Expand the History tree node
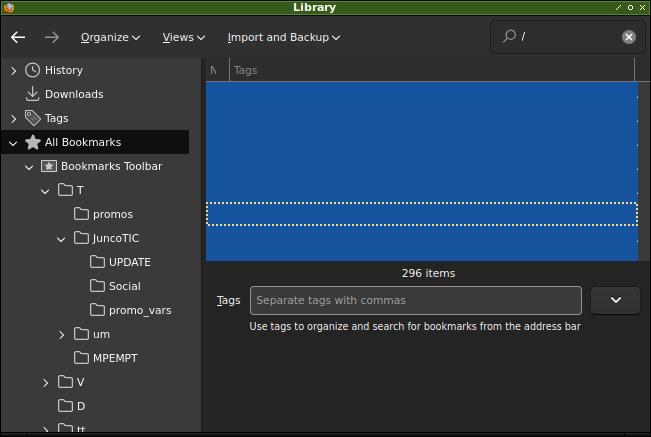The height and width of the screenshot is (437, 651). 13,71
